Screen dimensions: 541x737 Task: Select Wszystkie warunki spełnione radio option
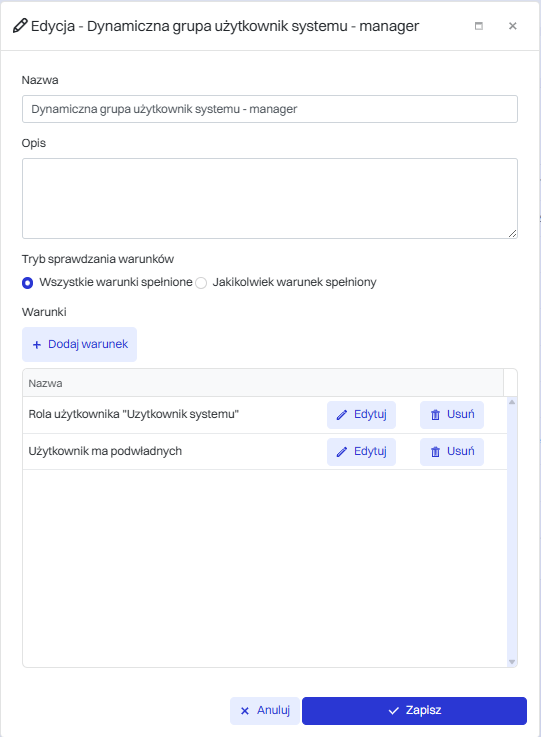click(27, 283)
